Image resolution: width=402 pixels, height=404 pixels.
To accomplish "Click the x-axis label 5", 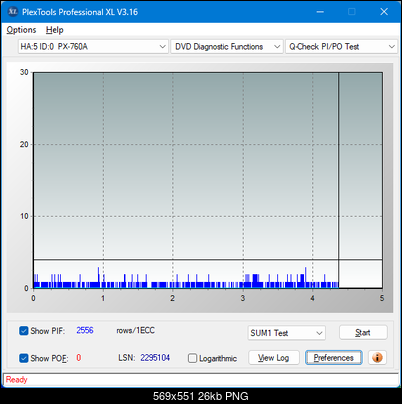I will (382, 298).
